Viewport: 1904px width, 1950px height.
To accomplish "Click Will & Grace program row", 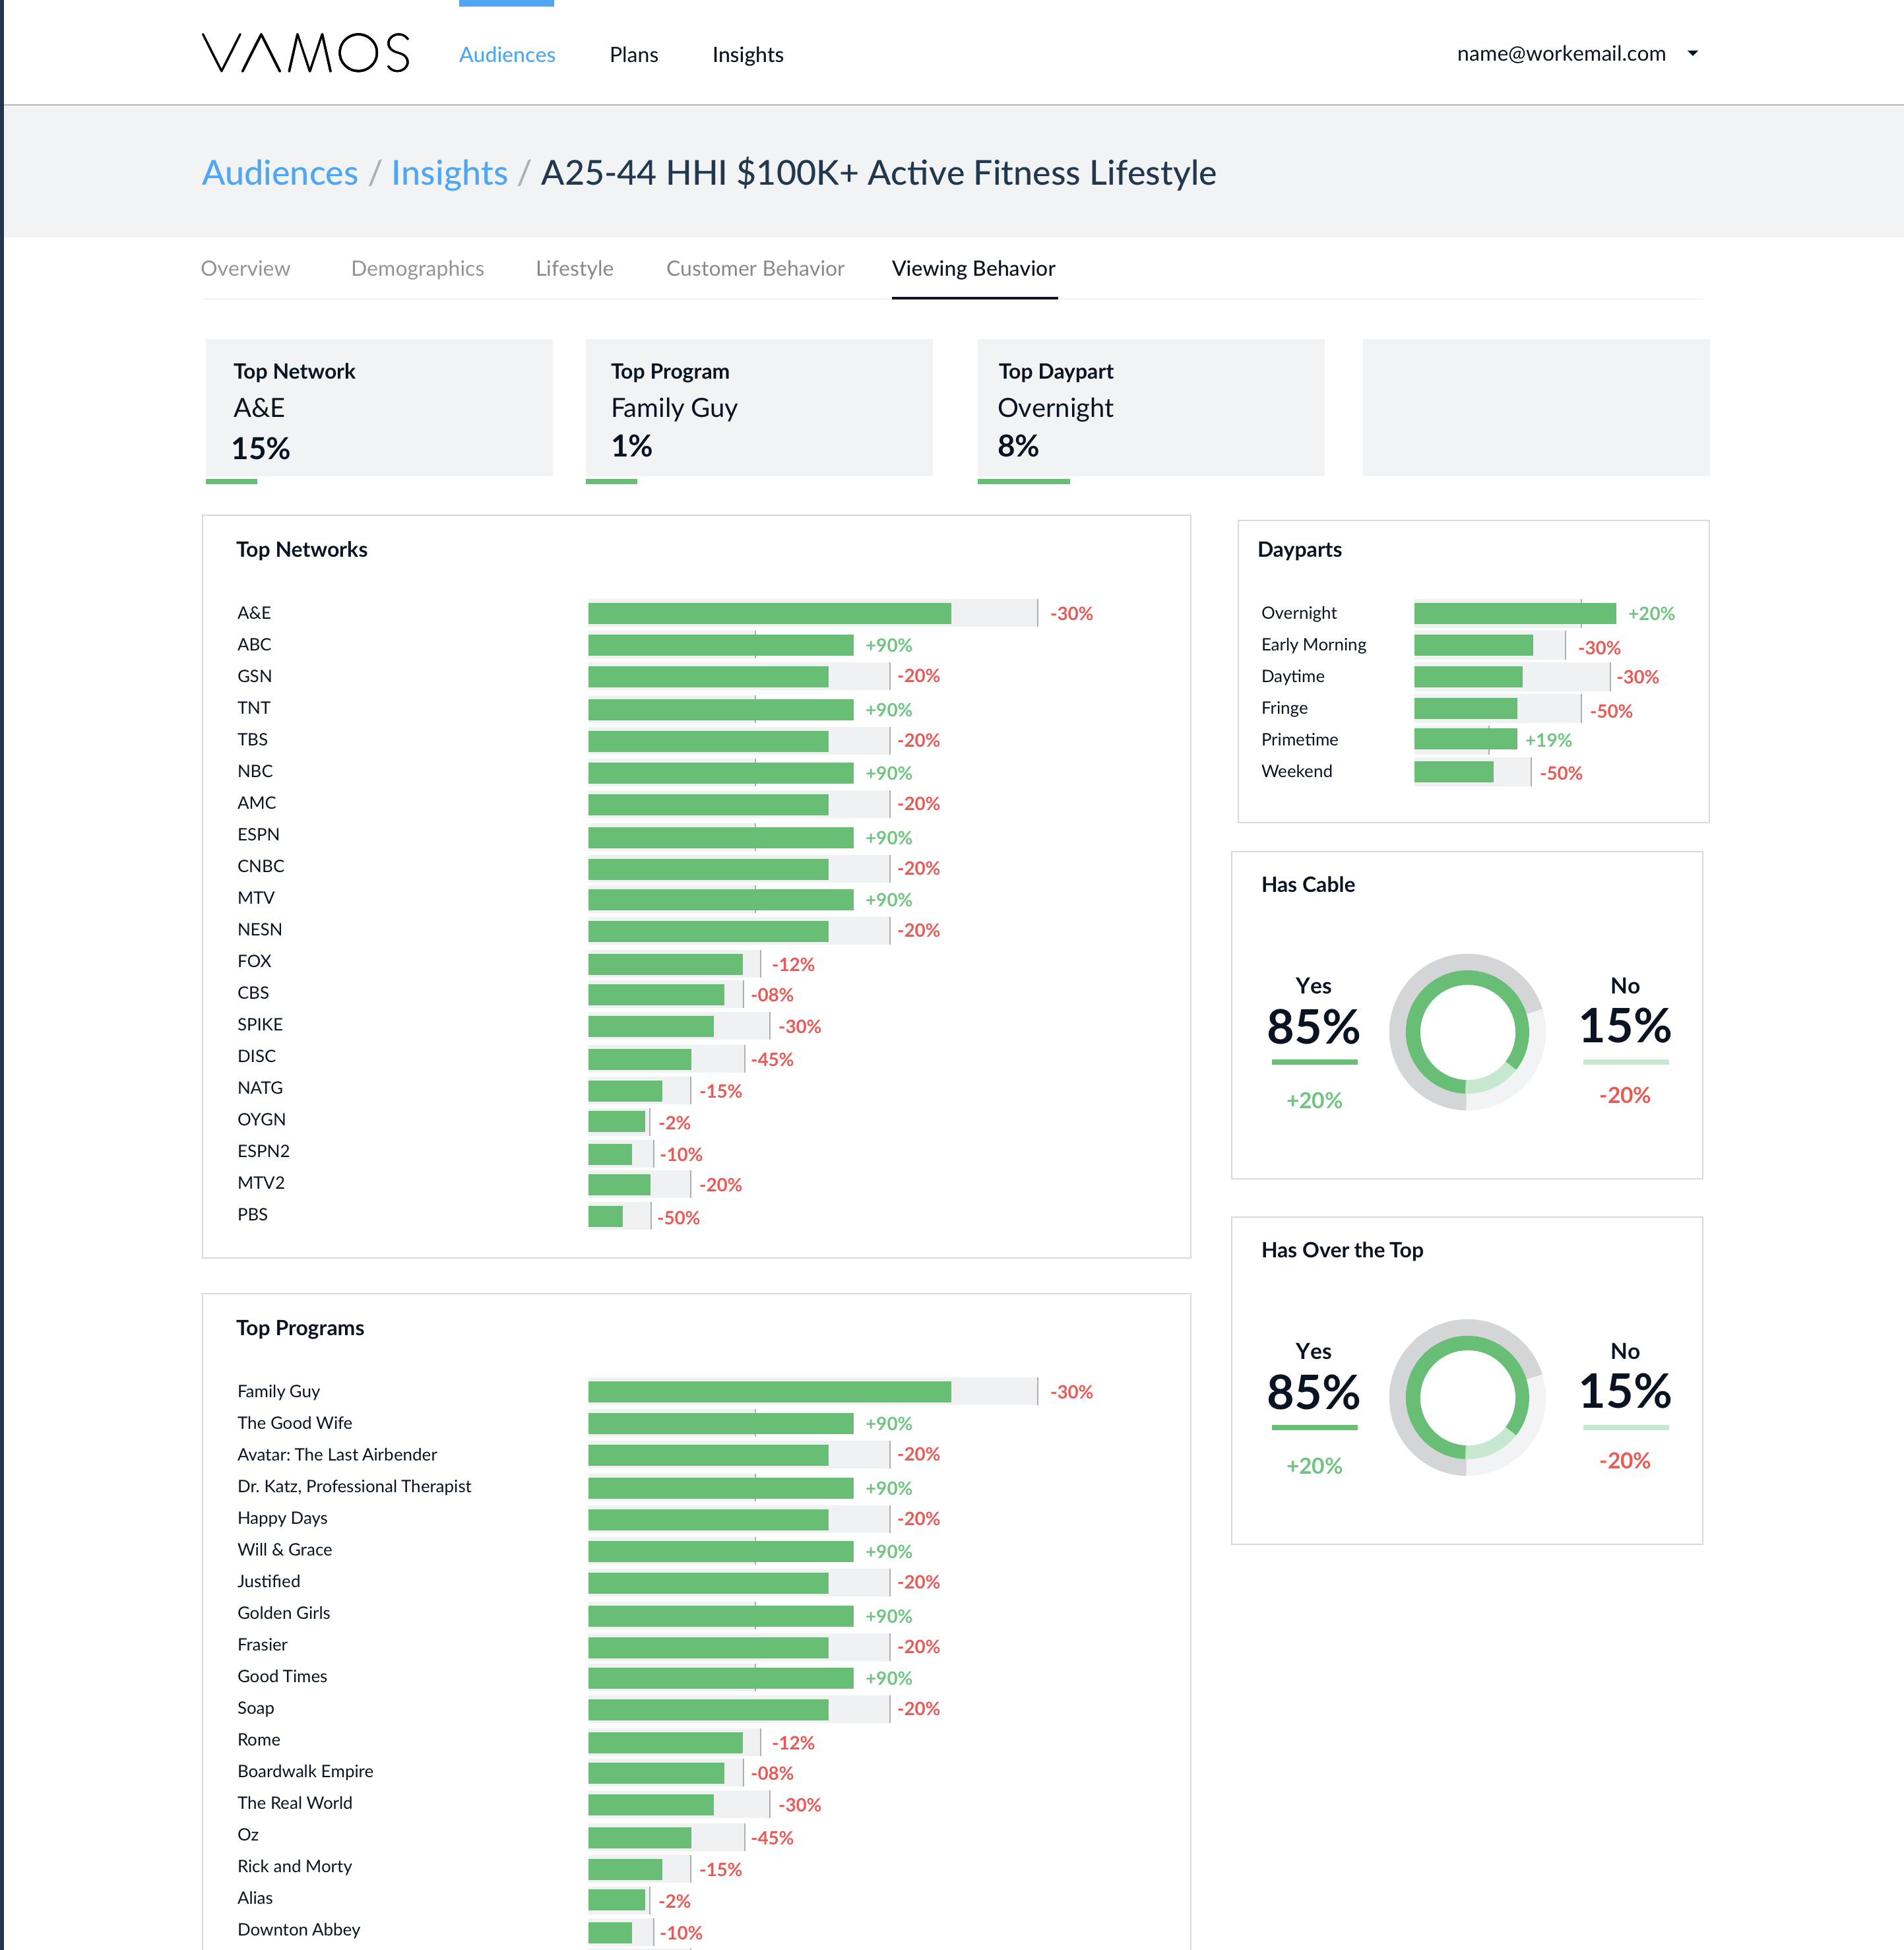I will [284, 1549].
